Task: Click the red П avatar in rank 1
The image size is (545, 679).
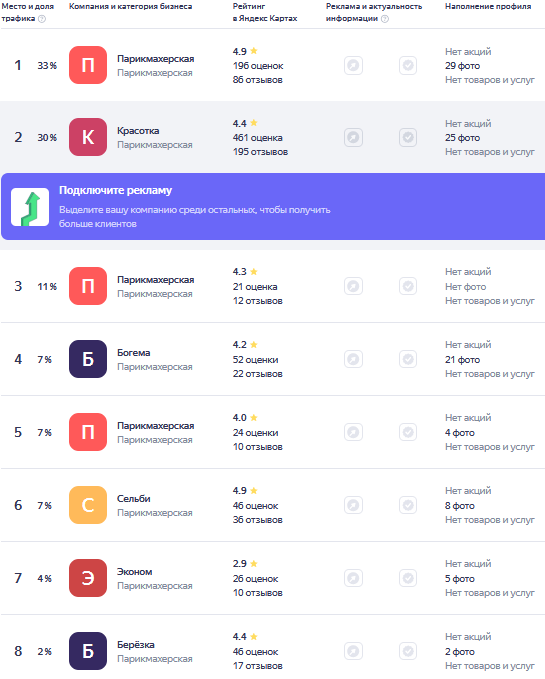Action: (88, 65)
